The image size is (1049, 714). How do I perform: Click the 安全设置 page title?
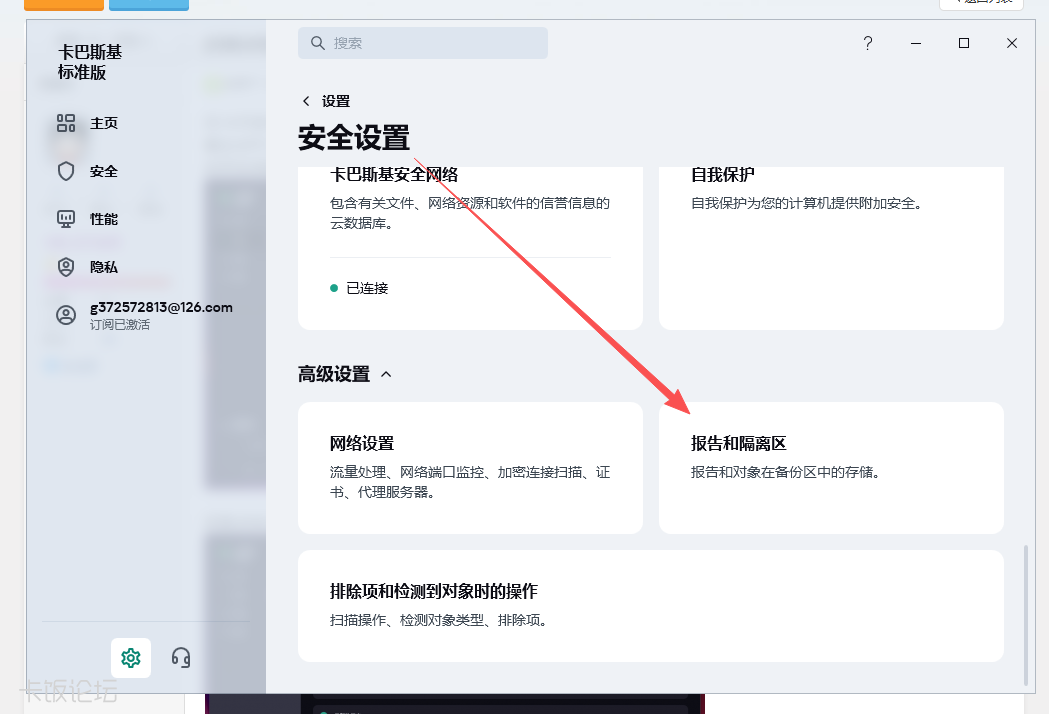pos(354,138)
